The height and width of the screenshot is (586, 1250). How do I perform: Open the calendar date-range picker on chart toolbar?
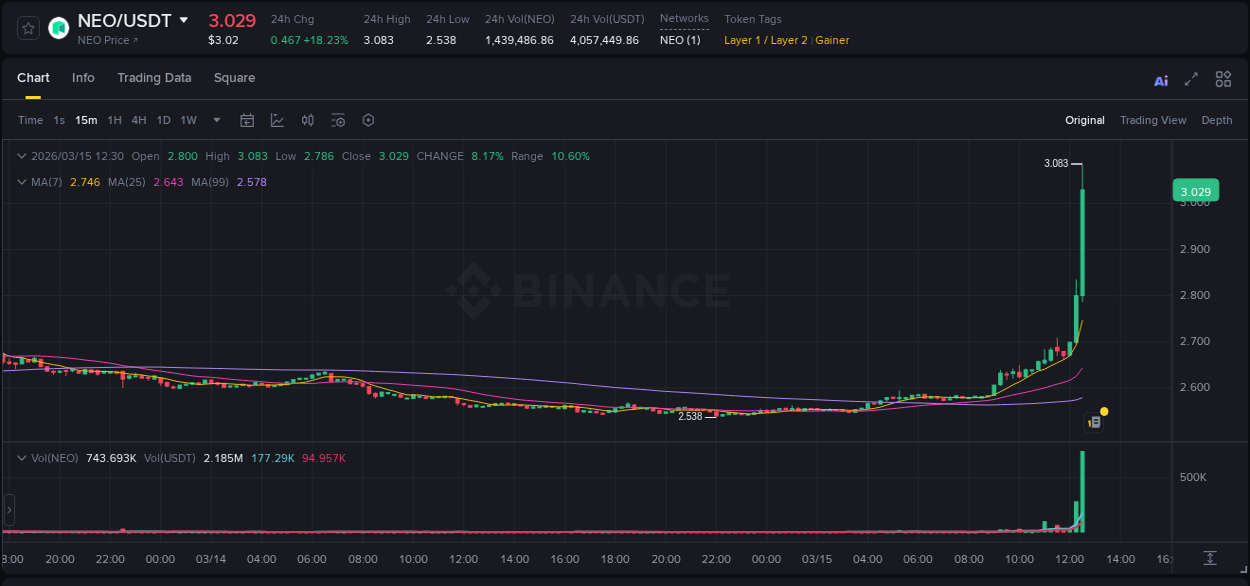(247, 120)
